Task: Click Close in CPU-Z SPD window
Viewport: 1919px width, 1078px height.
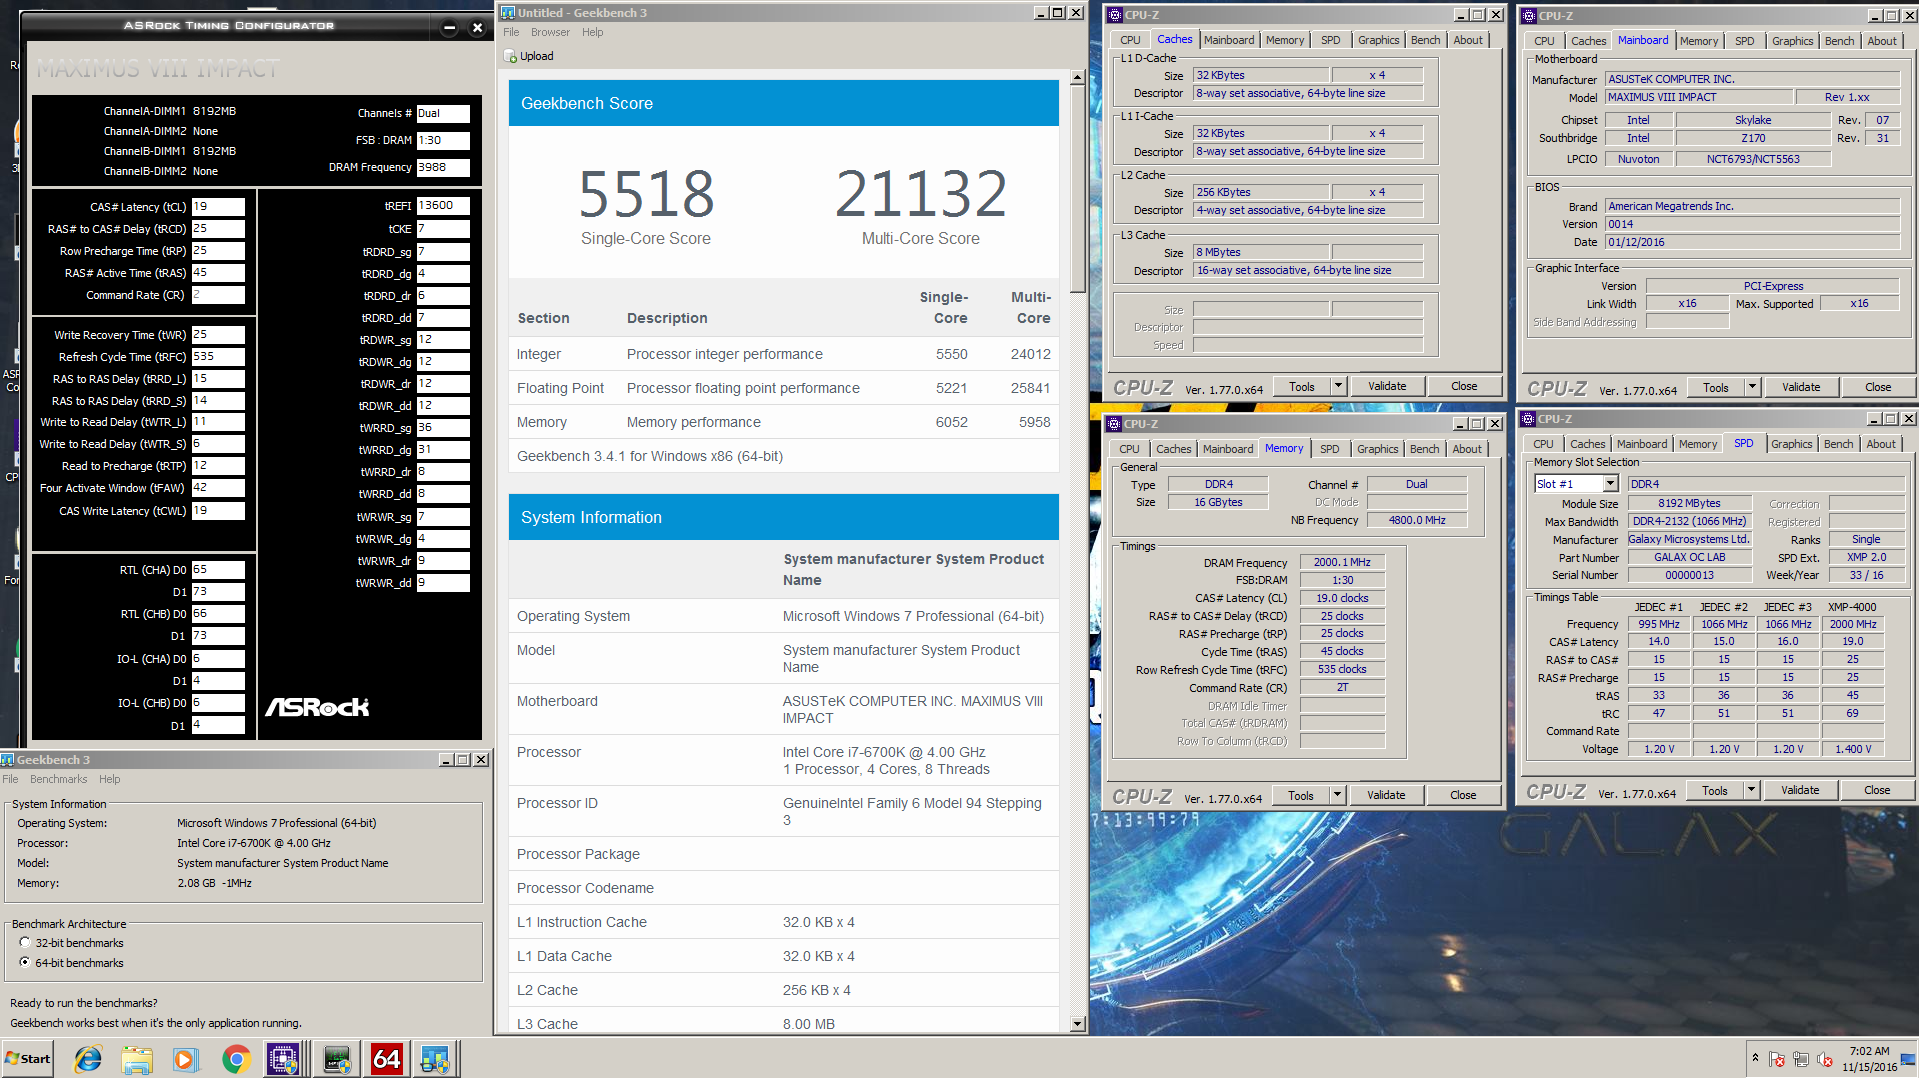Action: (1877, 790)
